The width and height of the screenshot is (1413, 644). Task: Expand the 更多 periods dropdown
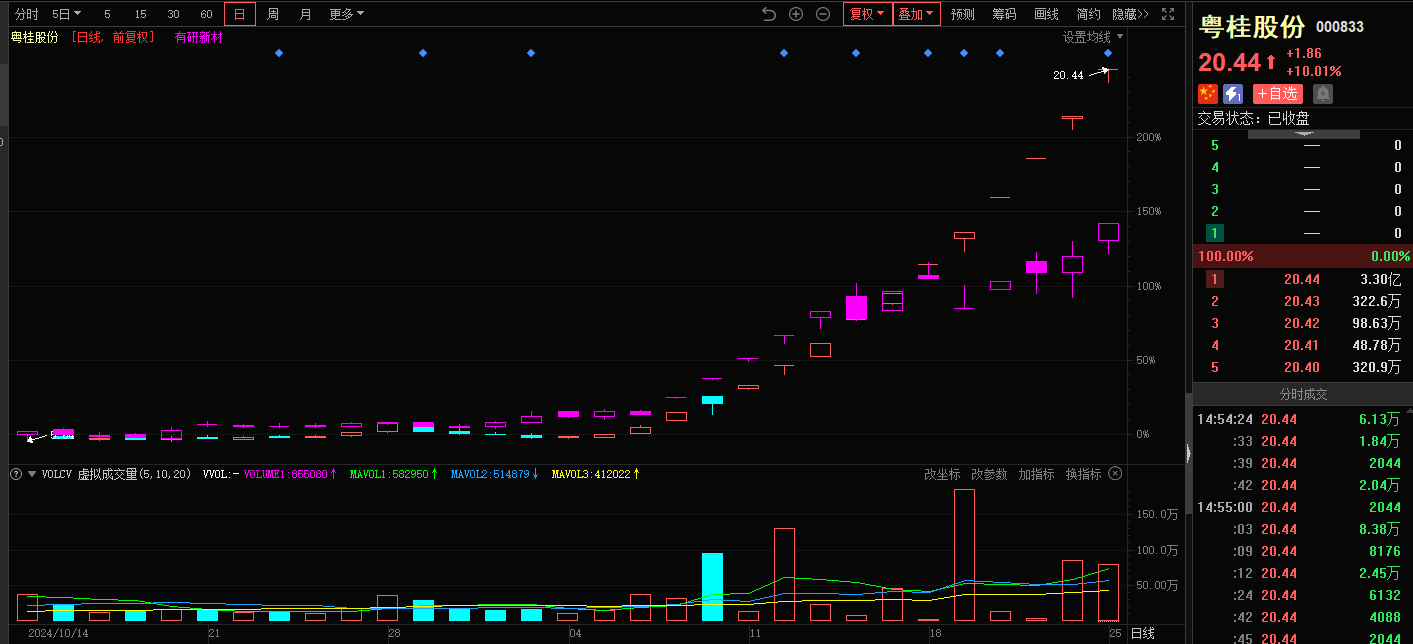pyautogui.click(x=346, y=14)
